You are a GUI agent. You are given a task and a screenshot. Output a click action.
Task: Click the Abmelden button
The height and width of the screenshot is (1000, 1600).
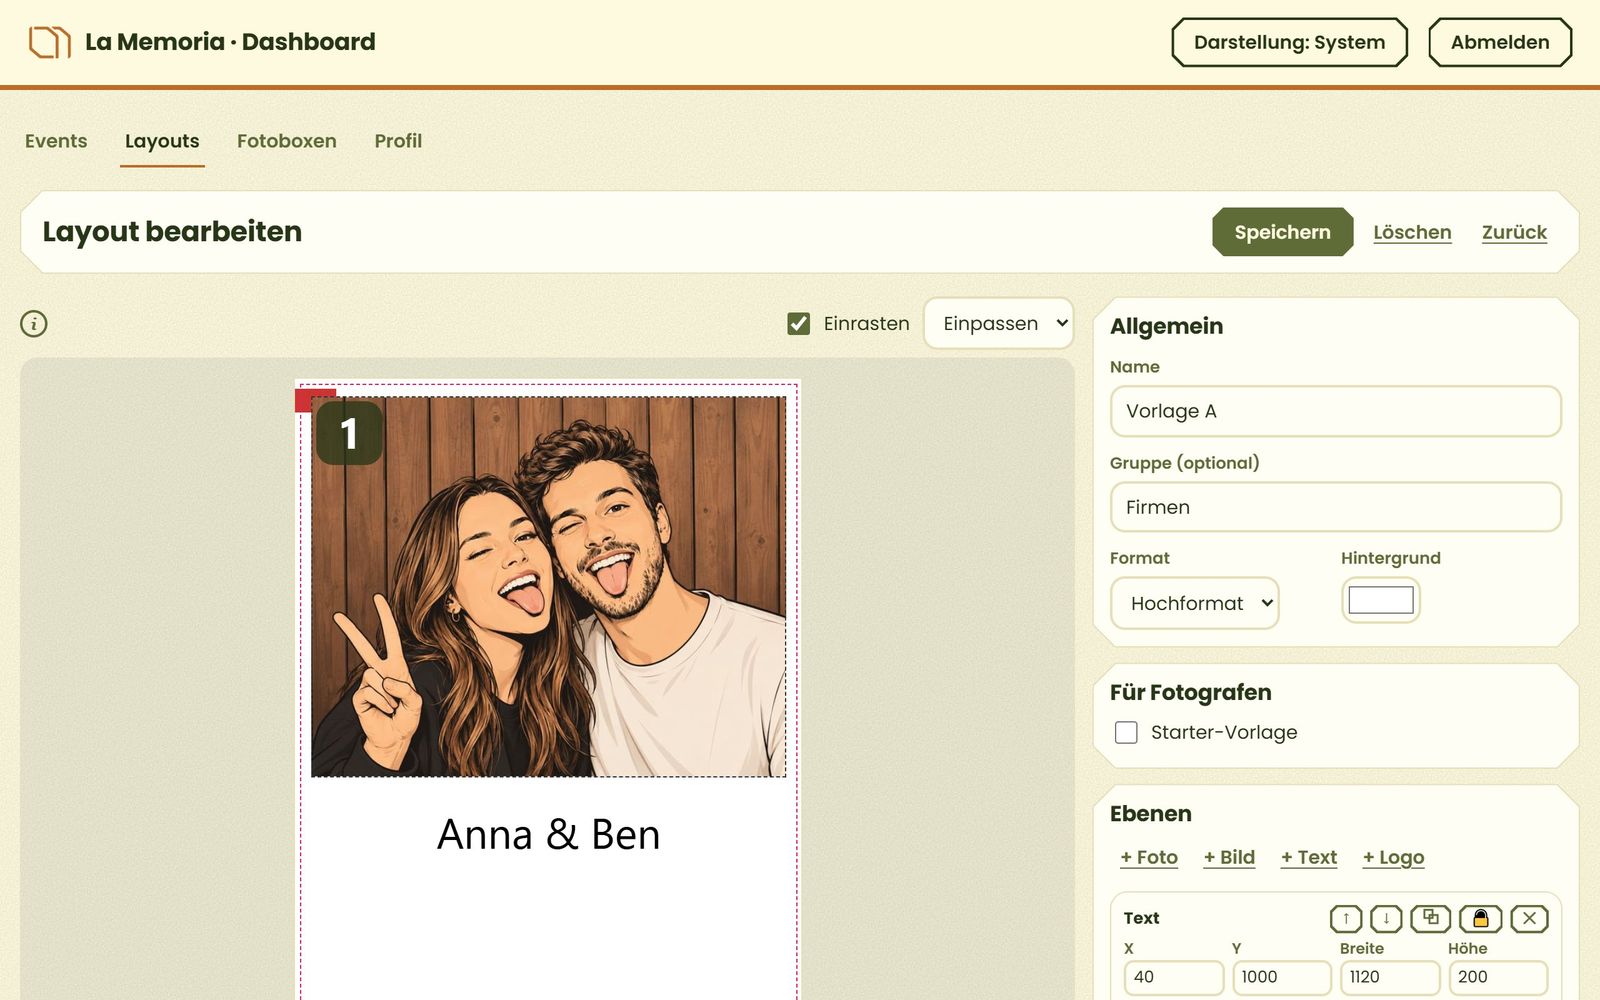(1500, 42)
